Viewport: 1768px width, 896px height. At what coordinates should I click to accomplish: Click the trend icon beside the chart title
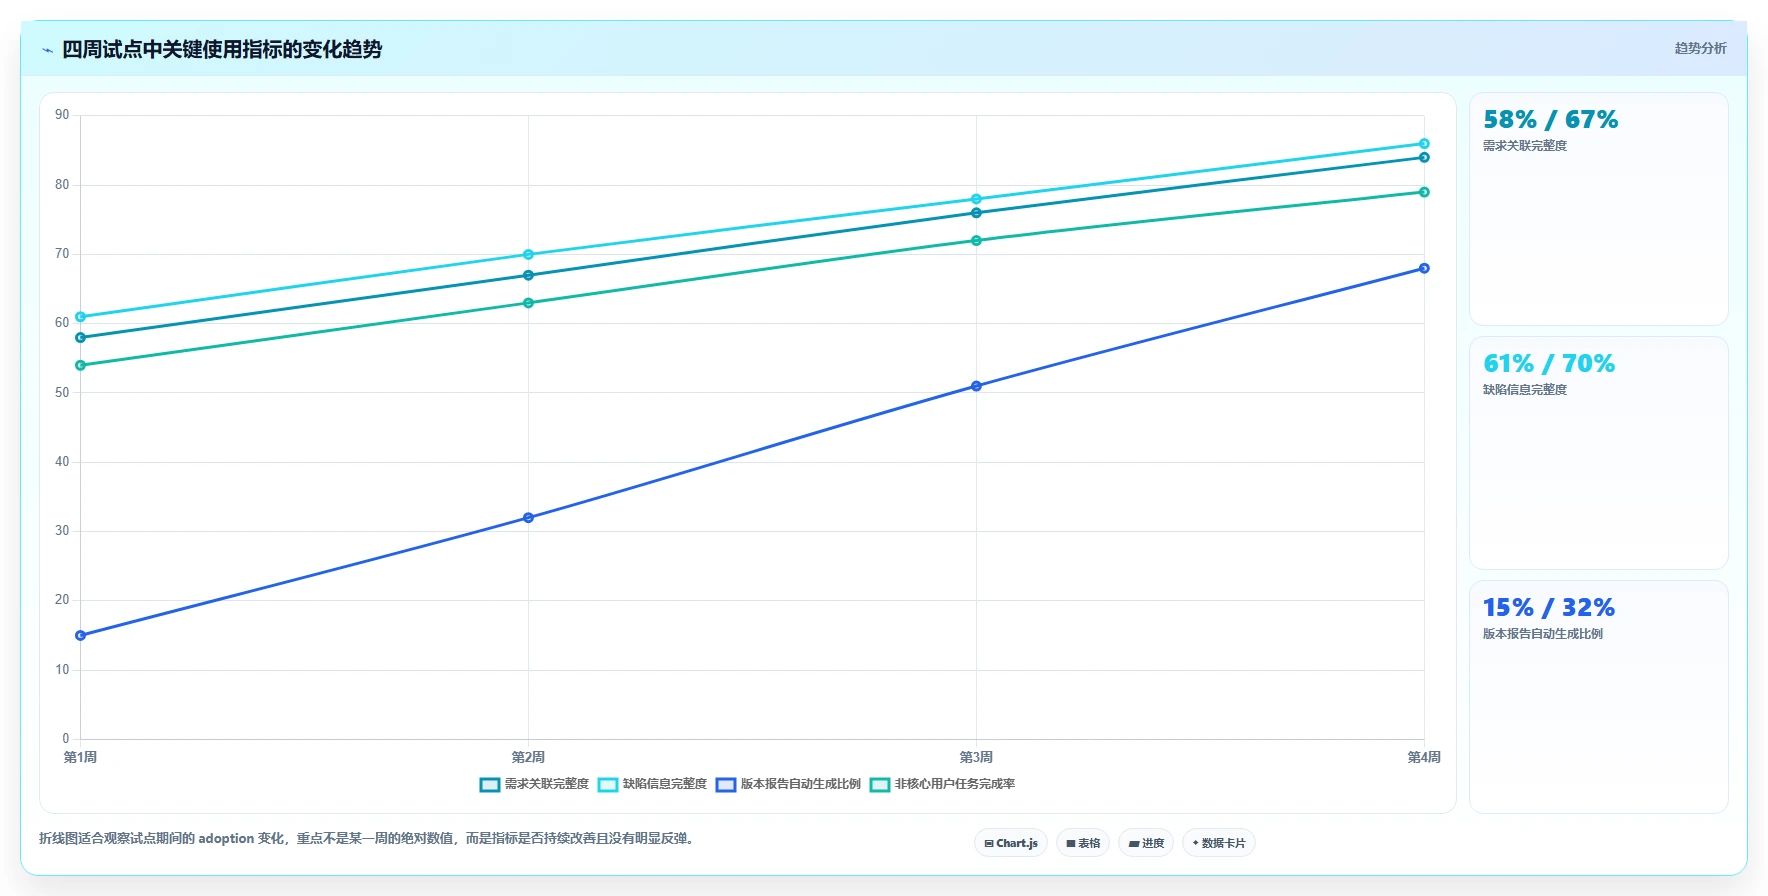point(47,50)
